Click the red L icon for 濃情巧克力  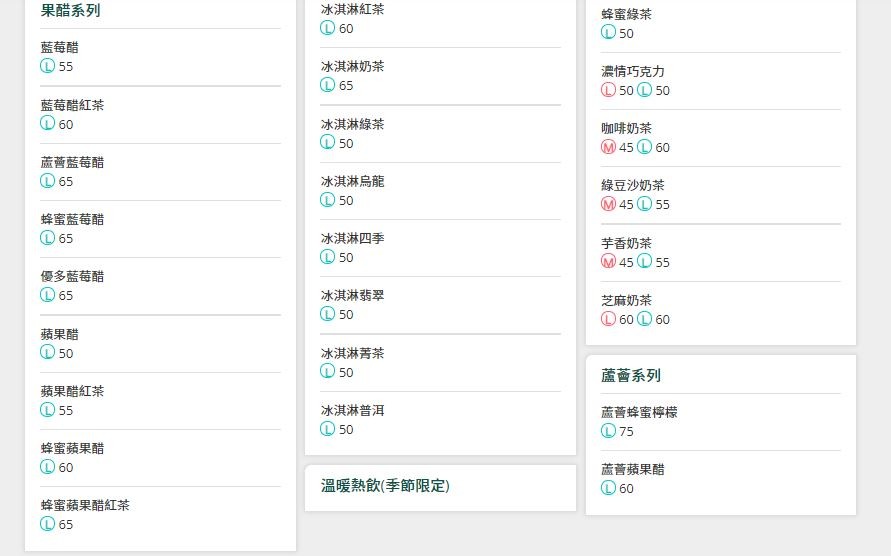click(608, 90)
